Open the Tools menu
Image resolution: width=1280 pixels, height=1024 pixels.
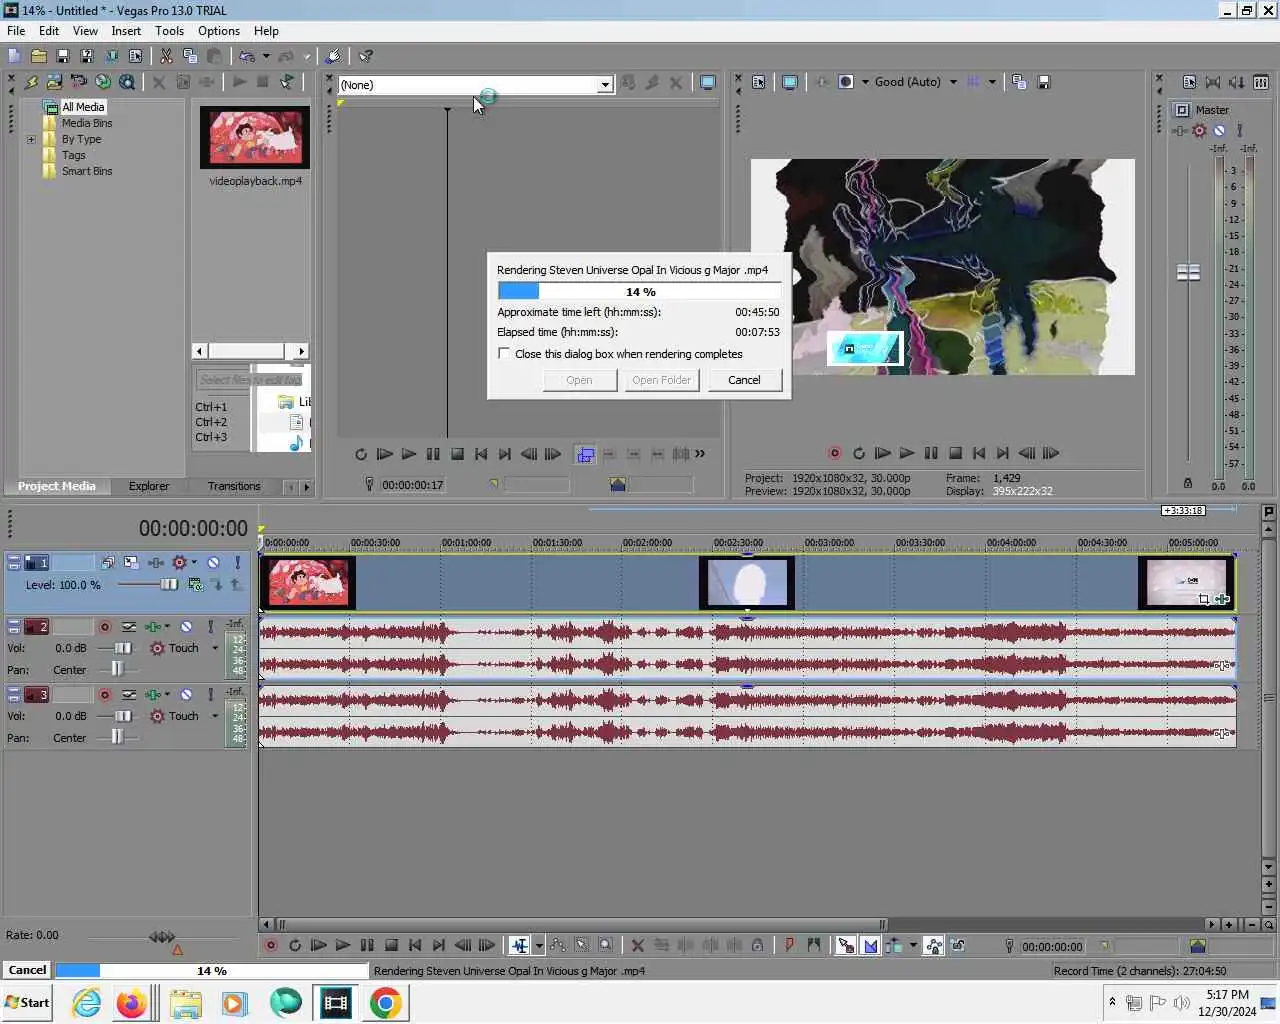(x=169, y=31)
